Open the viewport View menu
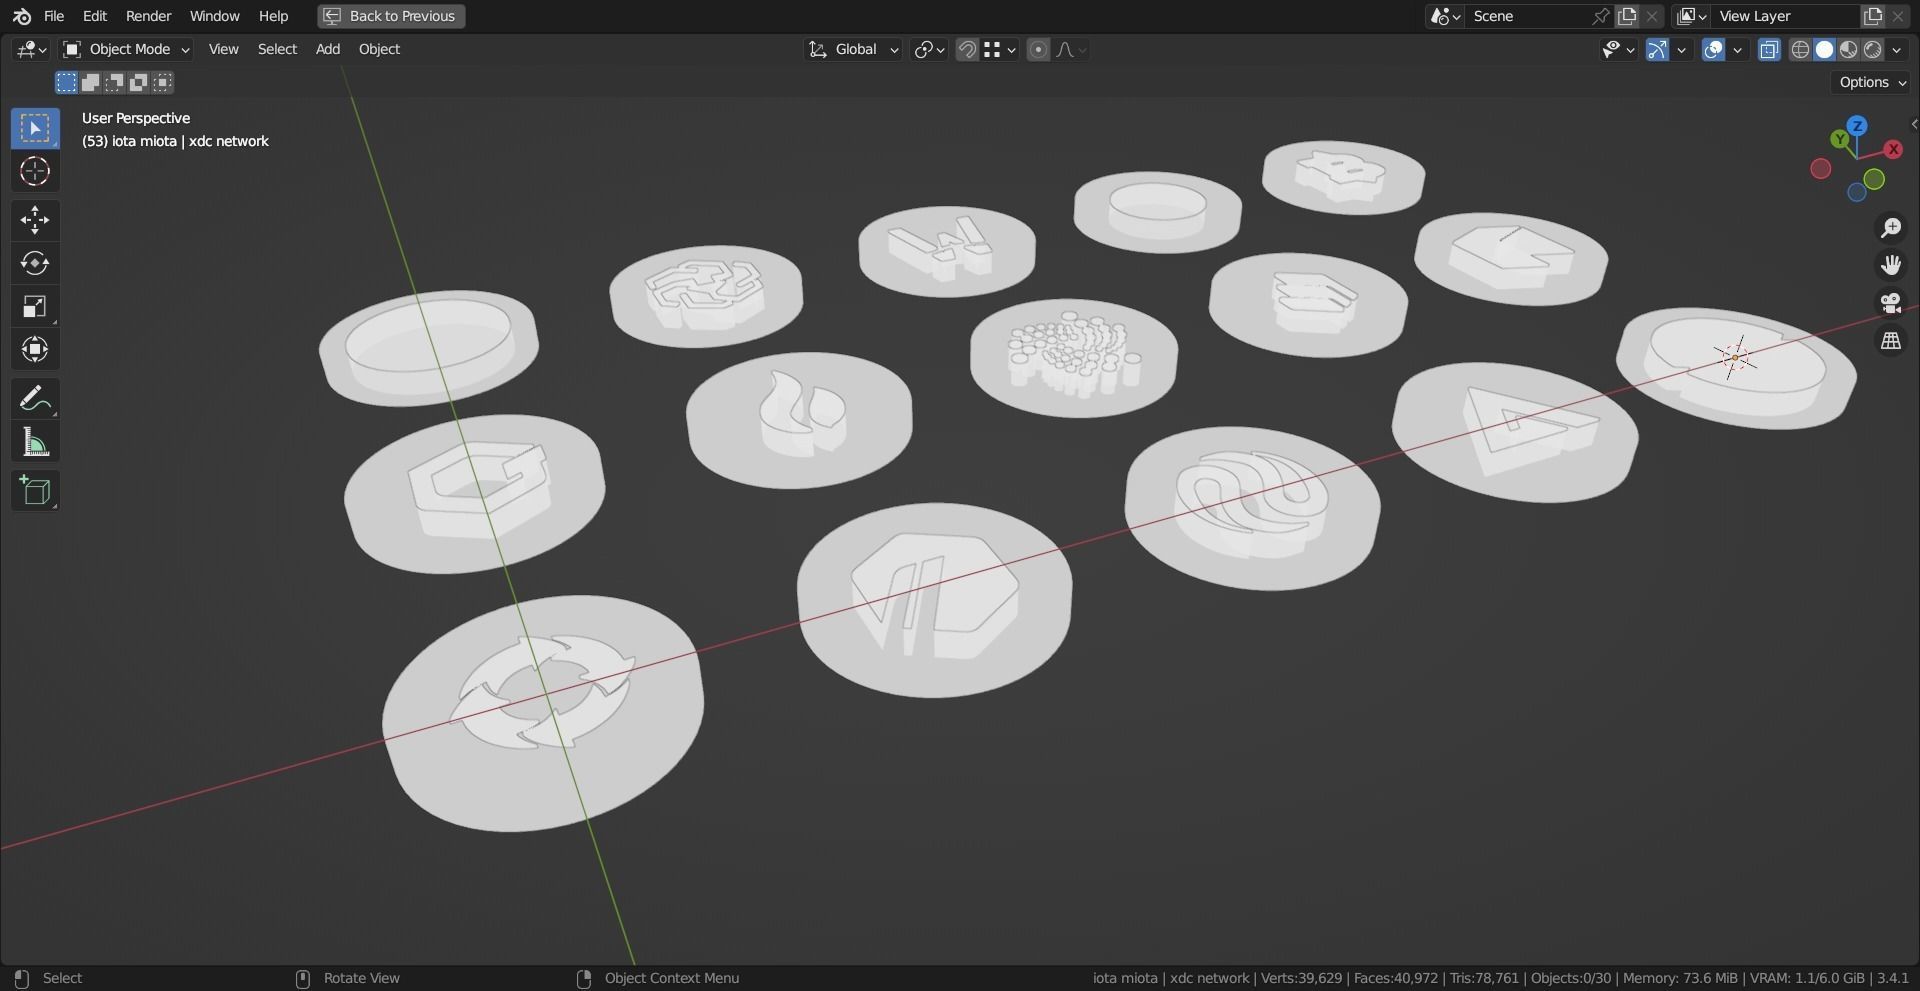Image resolution: width=1920 pixels, height=991 pixels. click(223, 49)
